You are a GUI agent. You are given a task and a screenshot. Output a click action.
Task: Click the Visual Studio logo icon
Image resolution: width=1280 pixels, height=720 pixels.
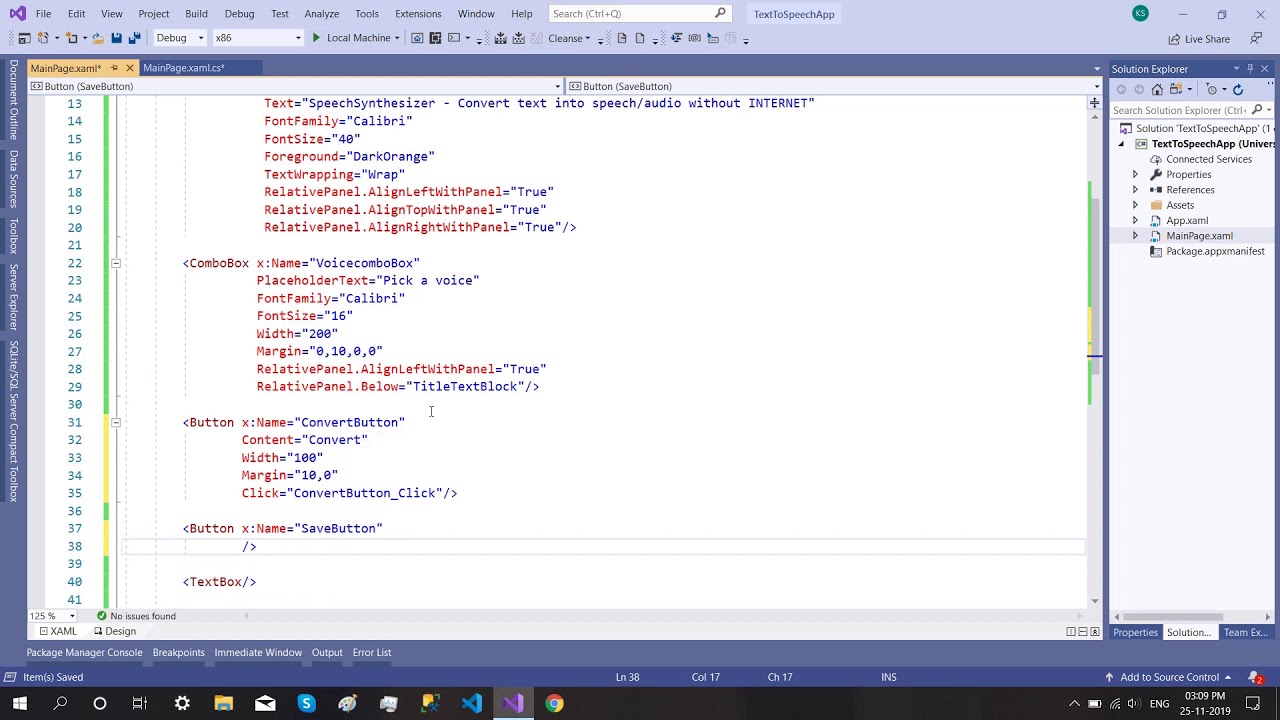click(16, 14)
